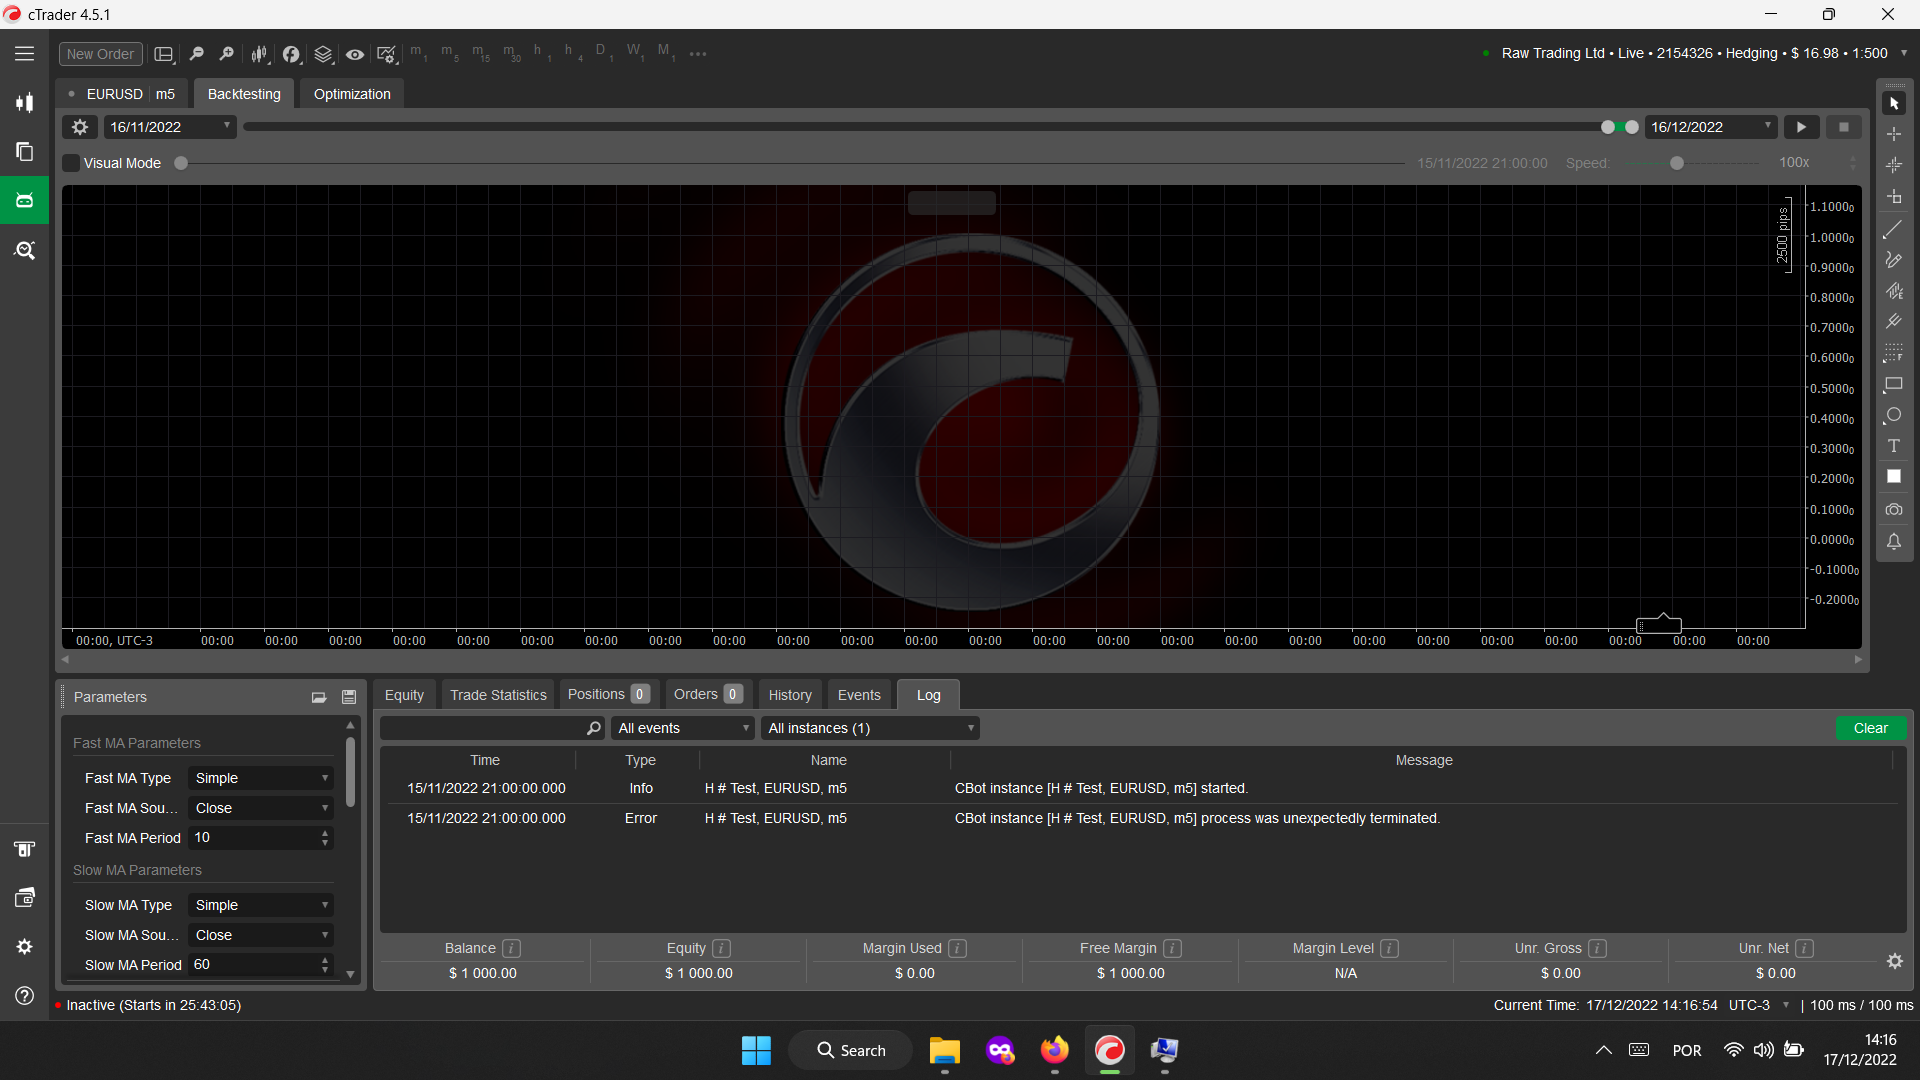
Task: Select the D1 daily timeframe
Action: point(603,53)
